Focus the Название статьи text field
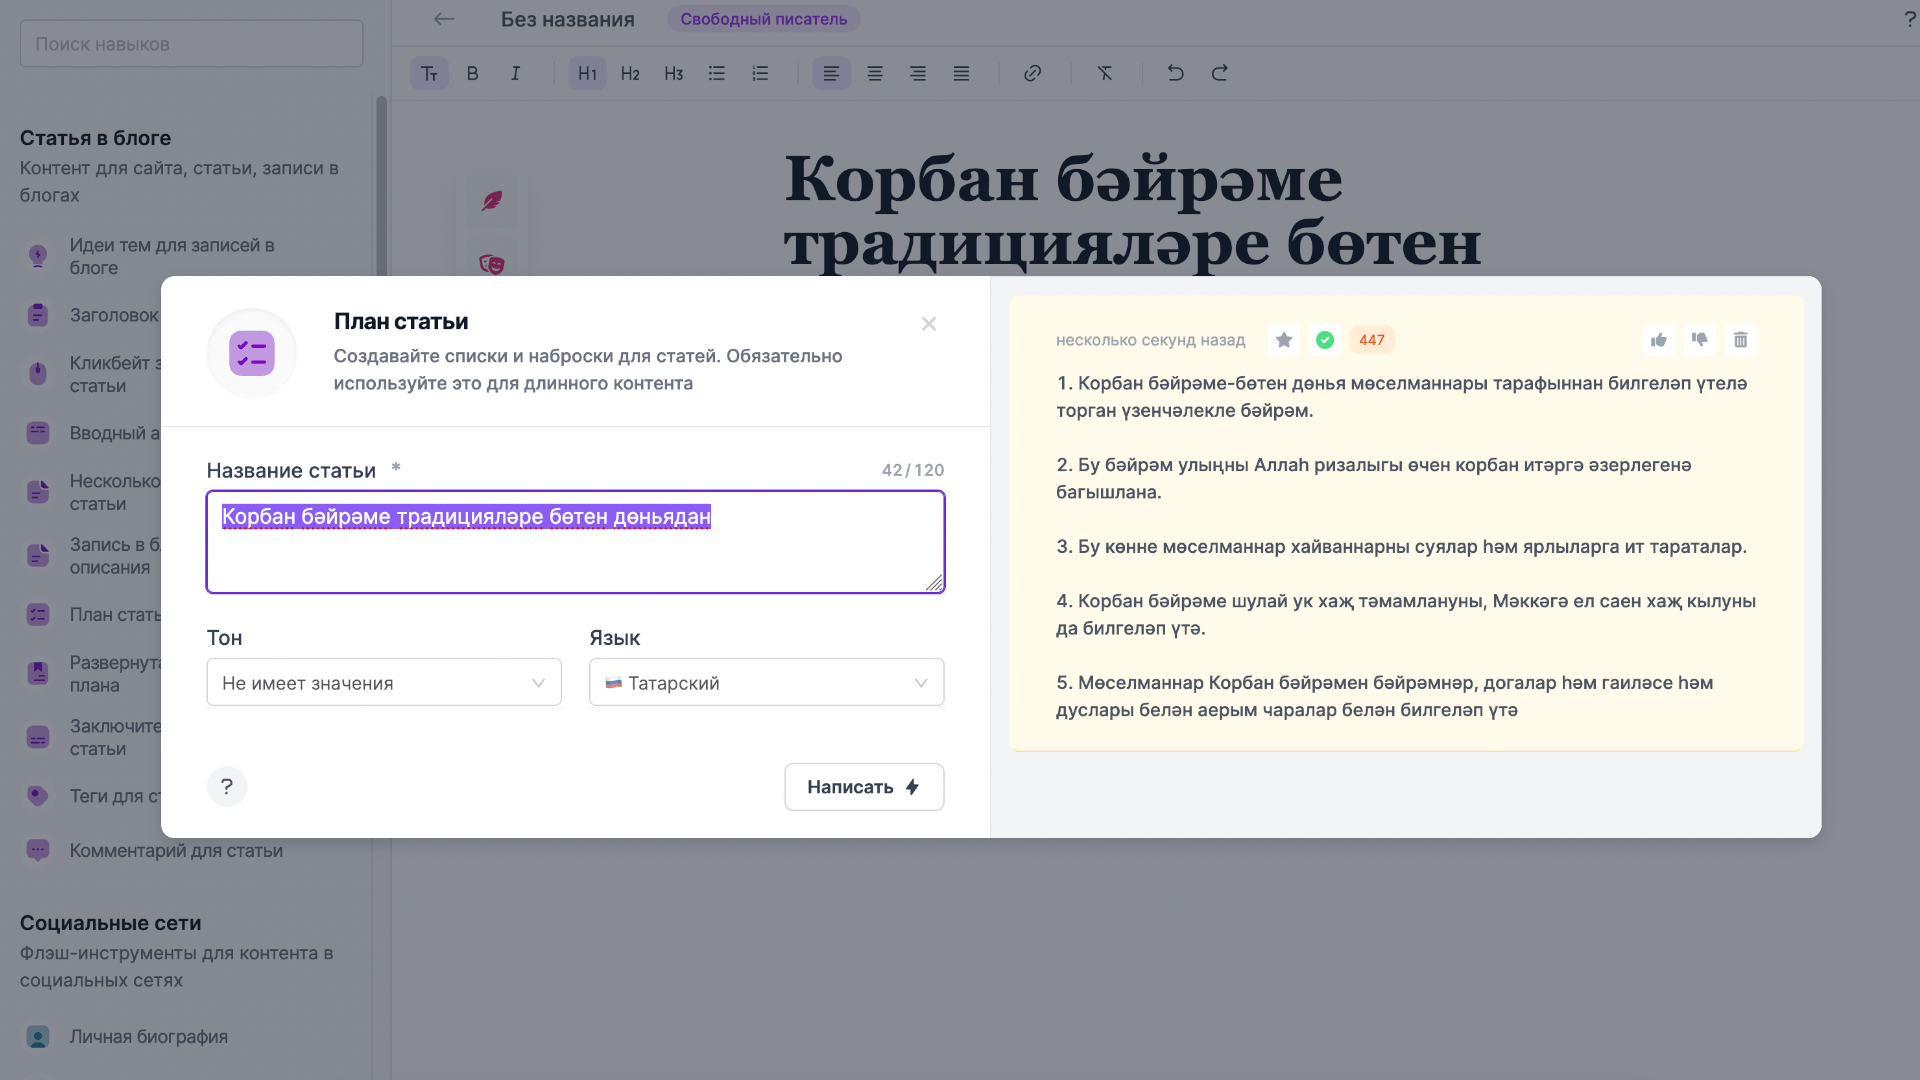 click(x=576, y=542)
